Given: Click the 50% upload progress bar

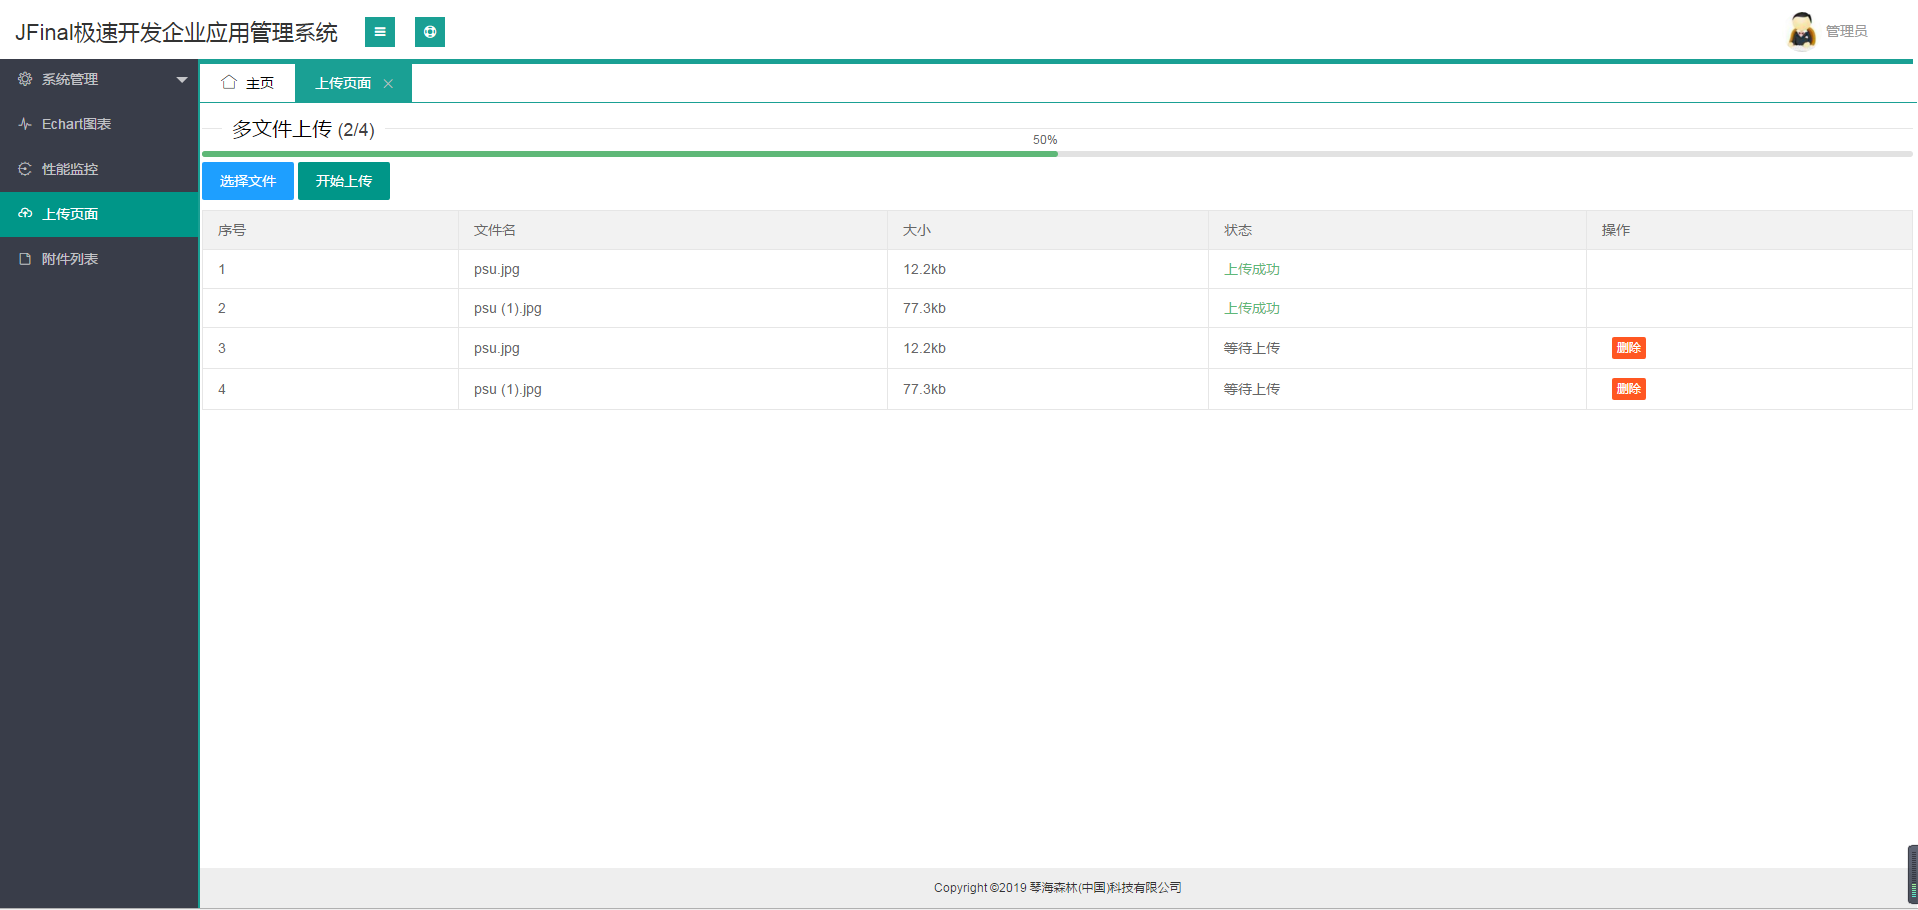Looking at the screenshot, I should click(x=1057, y=154).
